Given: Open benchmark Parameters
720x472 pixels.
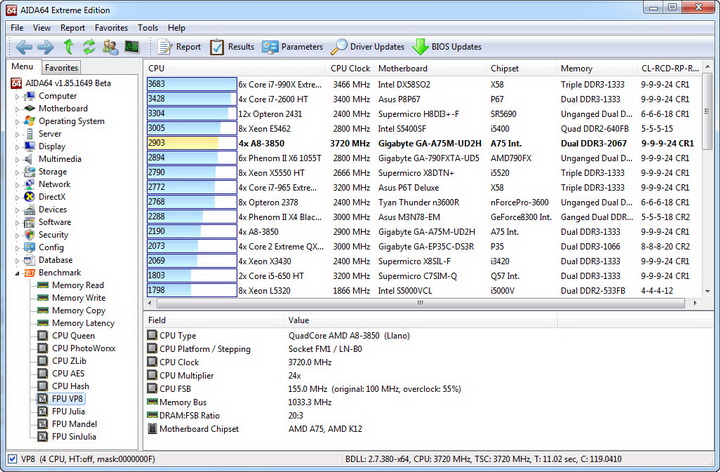Looking at the screenshot, I should 292,47.
